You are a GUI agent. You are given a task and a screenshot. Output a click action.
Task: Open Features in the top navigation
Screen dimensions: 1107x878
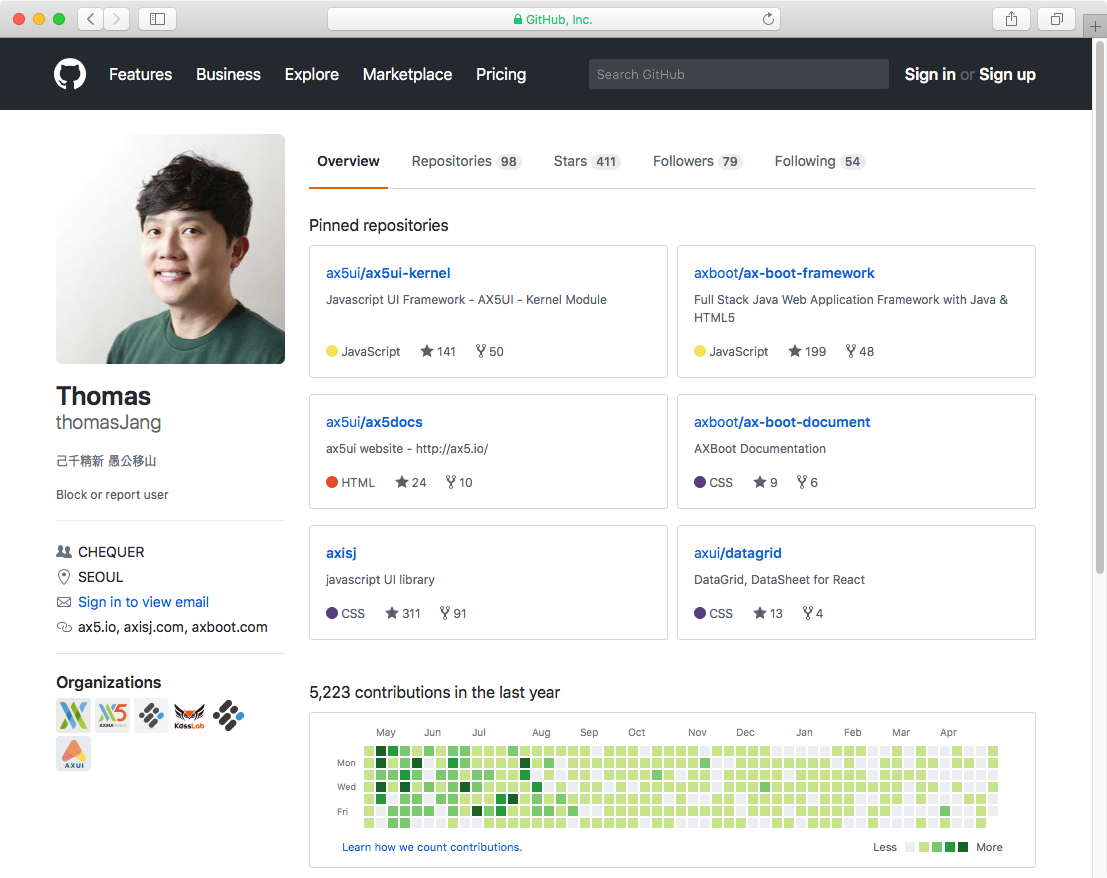pos(140,74)
